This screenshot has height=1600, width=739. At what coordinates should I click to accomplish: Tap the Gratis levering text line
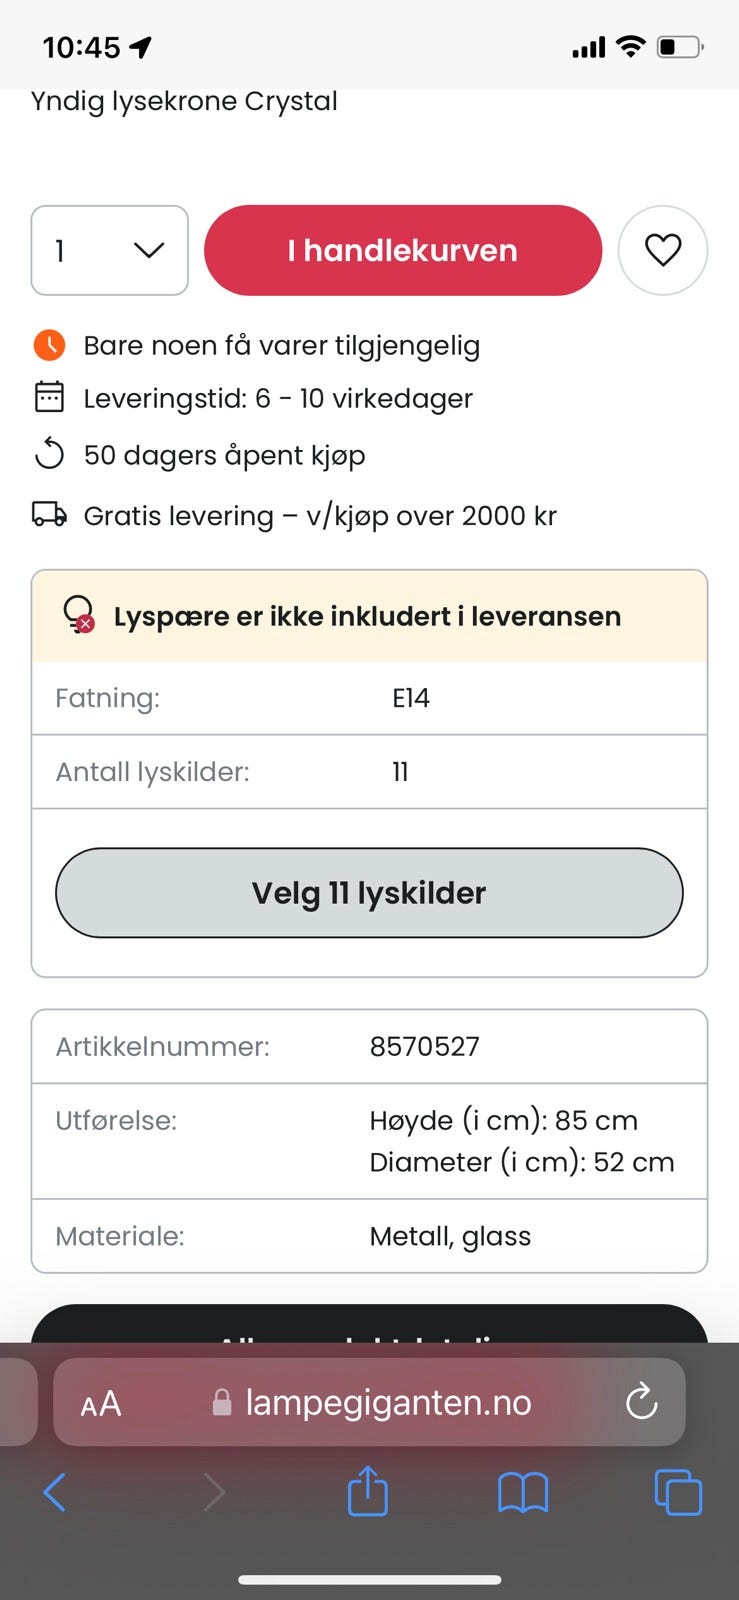(x=320, y=516)
